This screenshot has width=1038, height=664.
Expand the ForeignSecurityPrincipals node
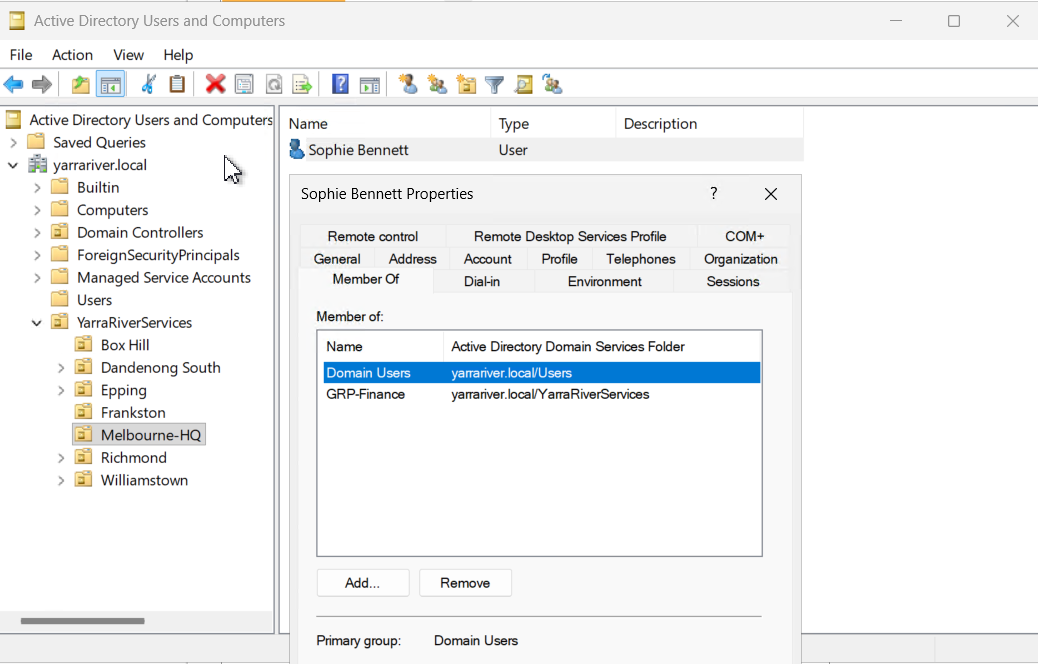pos(37,255)
